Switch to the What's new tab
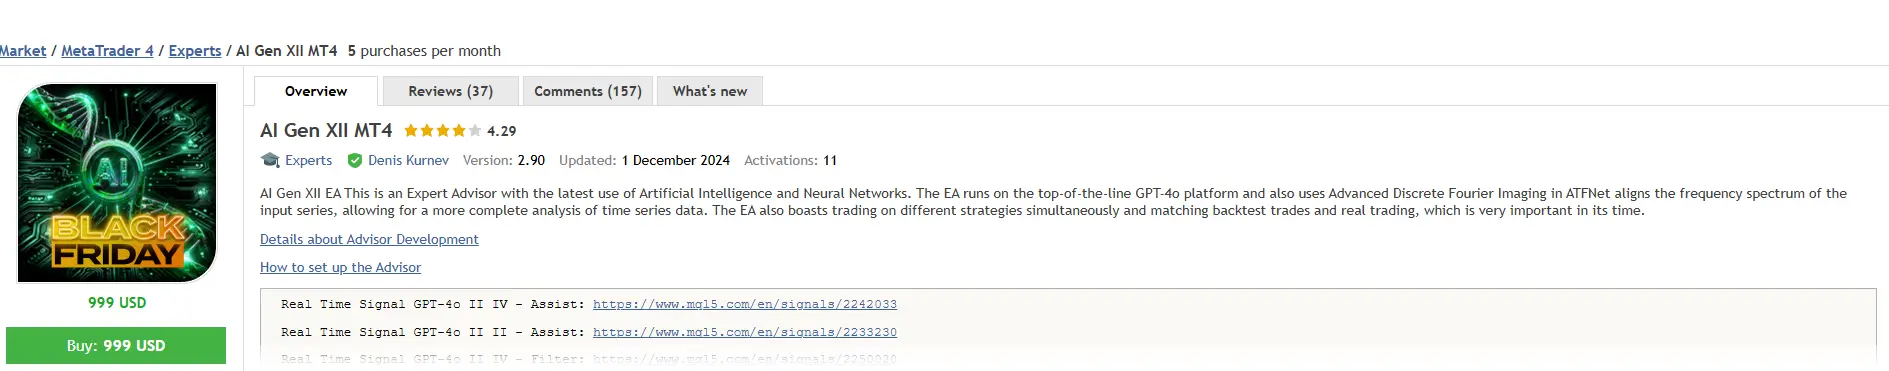The width and height of the screenshot is (1889, 371). point(710,91)
